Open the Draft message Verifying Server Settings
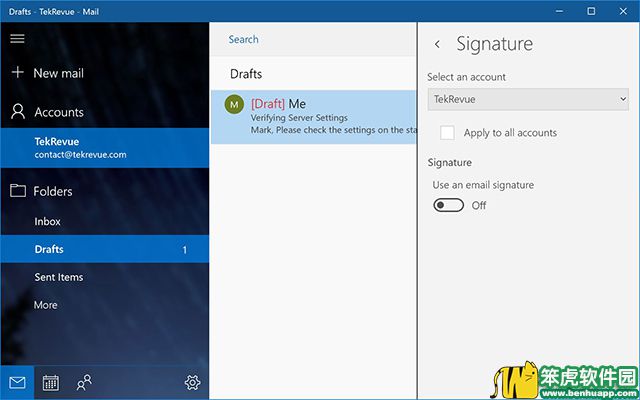Image resolution: width=640 pixels, height=400 pixels. pos(313,117)
